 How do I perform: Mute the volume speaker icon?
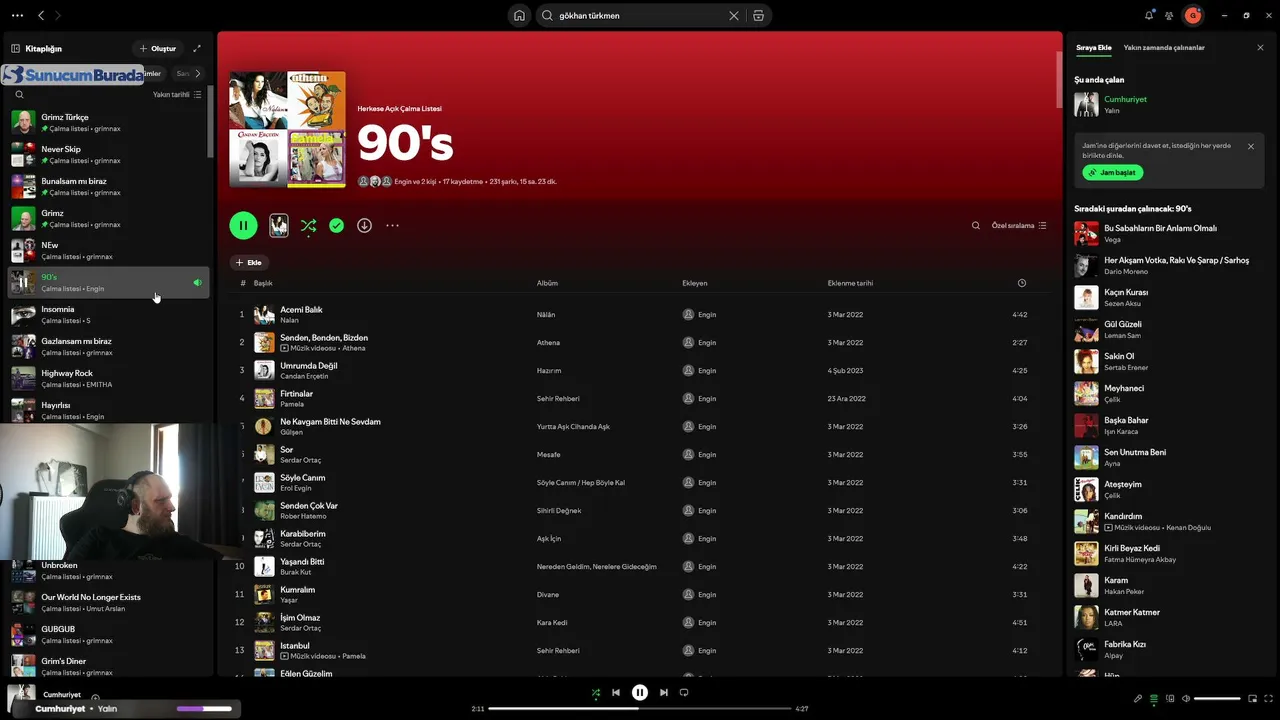[1185, 698]
